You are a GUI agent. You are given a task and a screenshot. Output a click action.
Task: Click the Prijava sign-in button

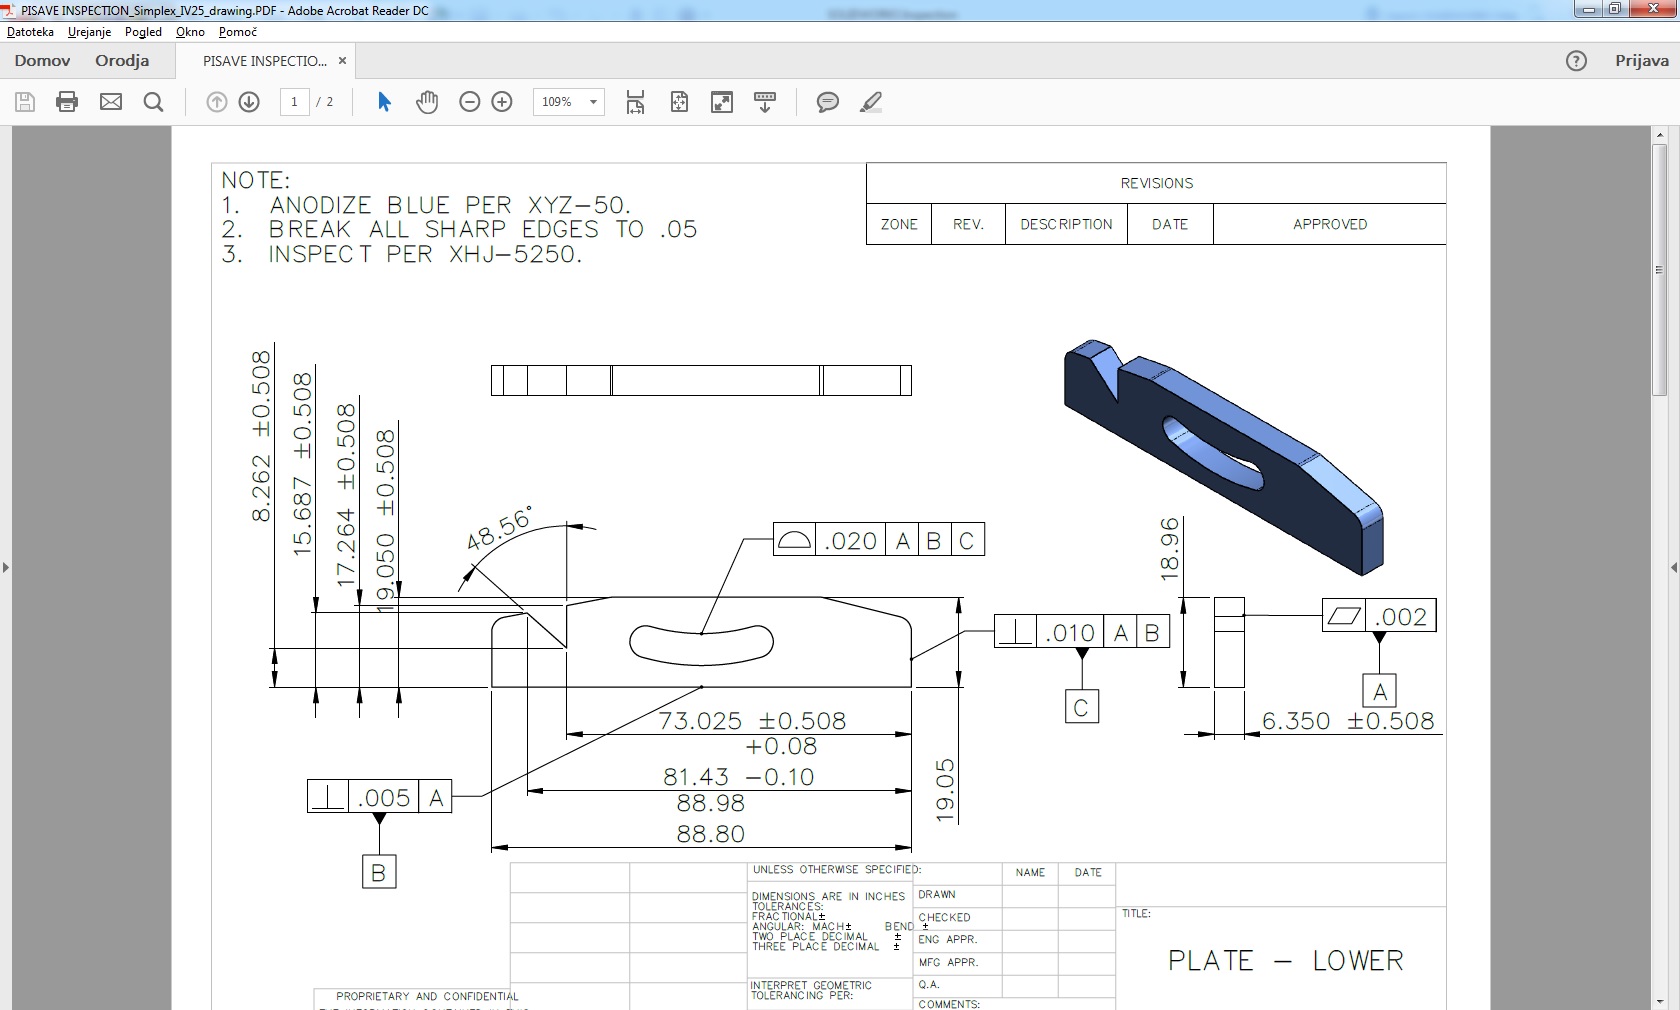1641,61
